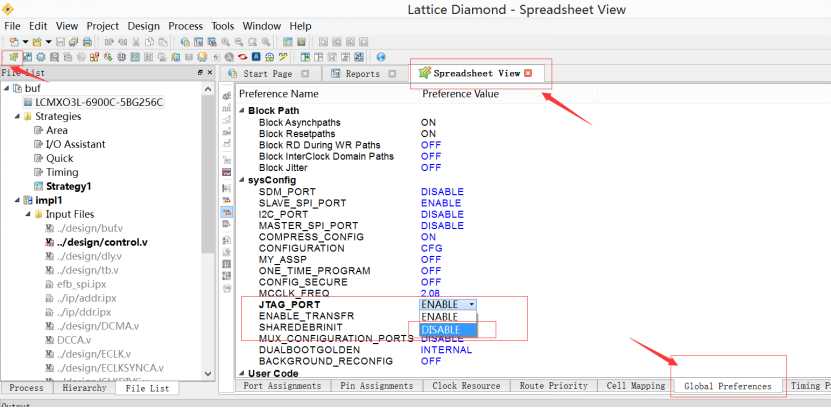Screen dimensions: 831x408
Task: Switch to the Reports tab
Action: [x=363, y=74]
